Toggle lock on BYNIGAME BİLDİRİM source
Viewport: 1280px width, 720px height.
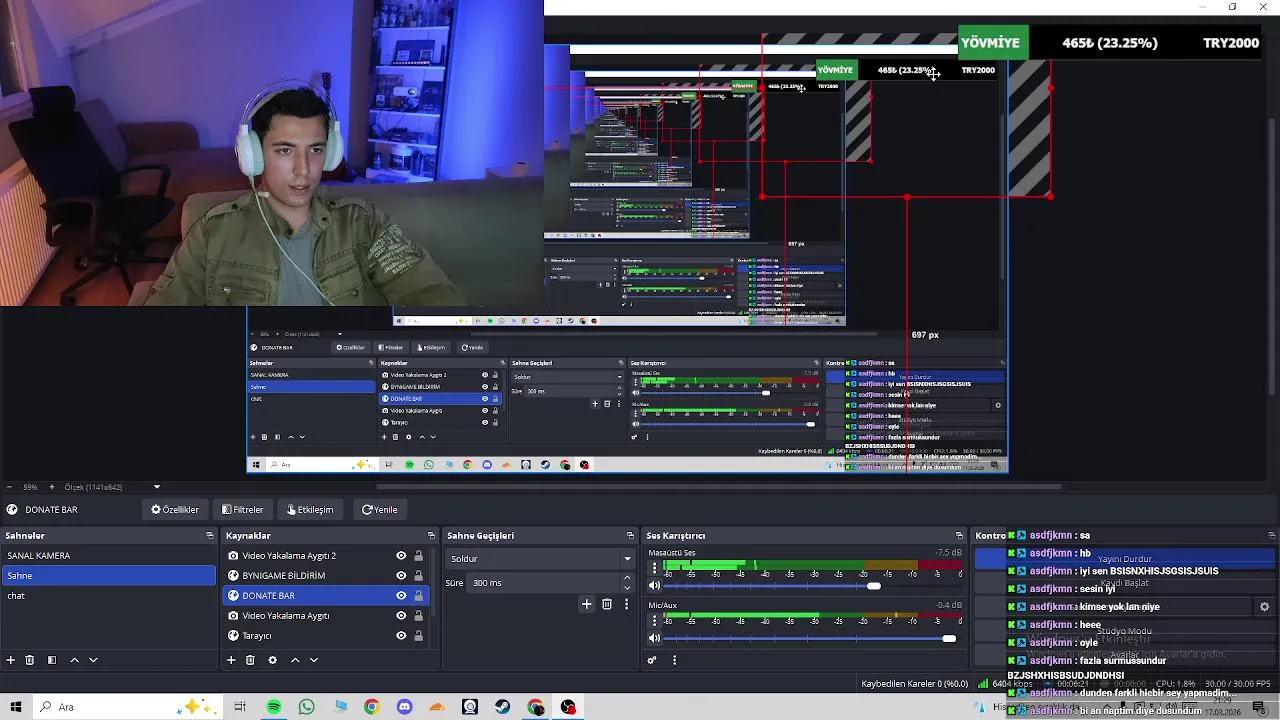coord(419,575)
